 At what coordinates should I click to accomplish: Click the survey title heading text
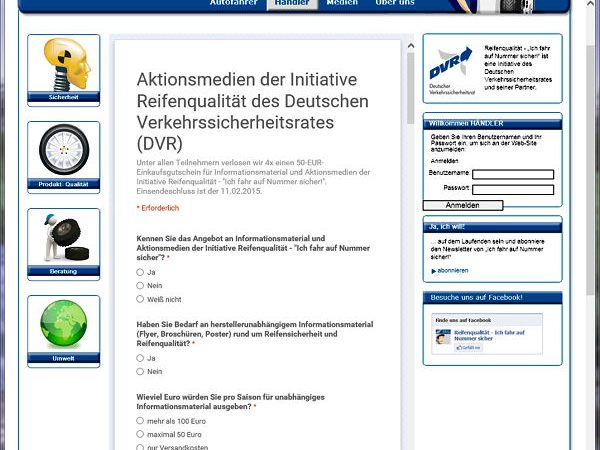pyautogui.click(x=253, y=111)
